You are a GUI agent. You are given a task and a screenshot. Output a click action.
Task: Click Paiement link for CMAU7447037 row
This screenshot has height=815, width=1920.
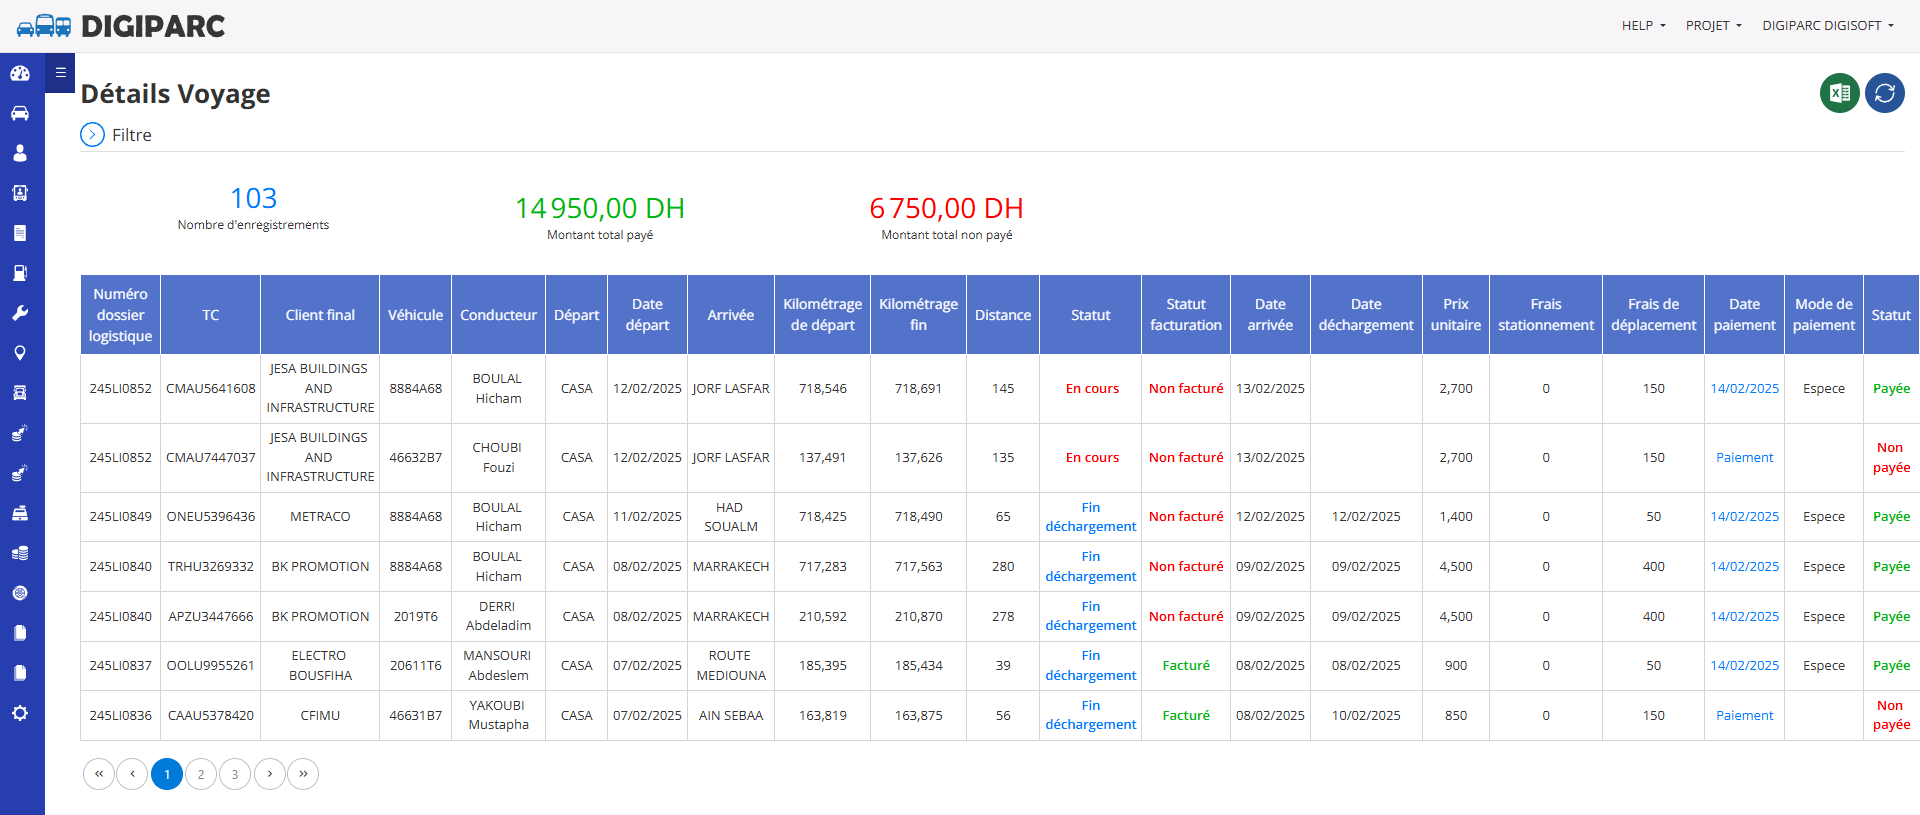coord(1744,457)
